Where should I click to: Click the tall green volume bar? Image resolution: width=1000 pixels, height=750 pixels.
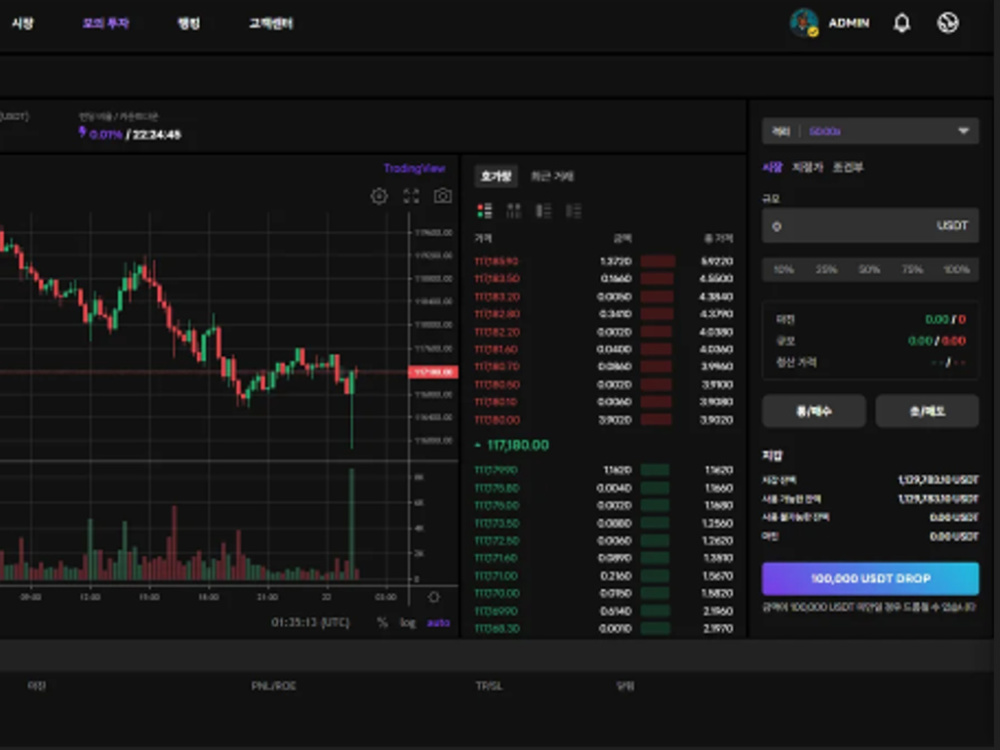pos(351,524)
